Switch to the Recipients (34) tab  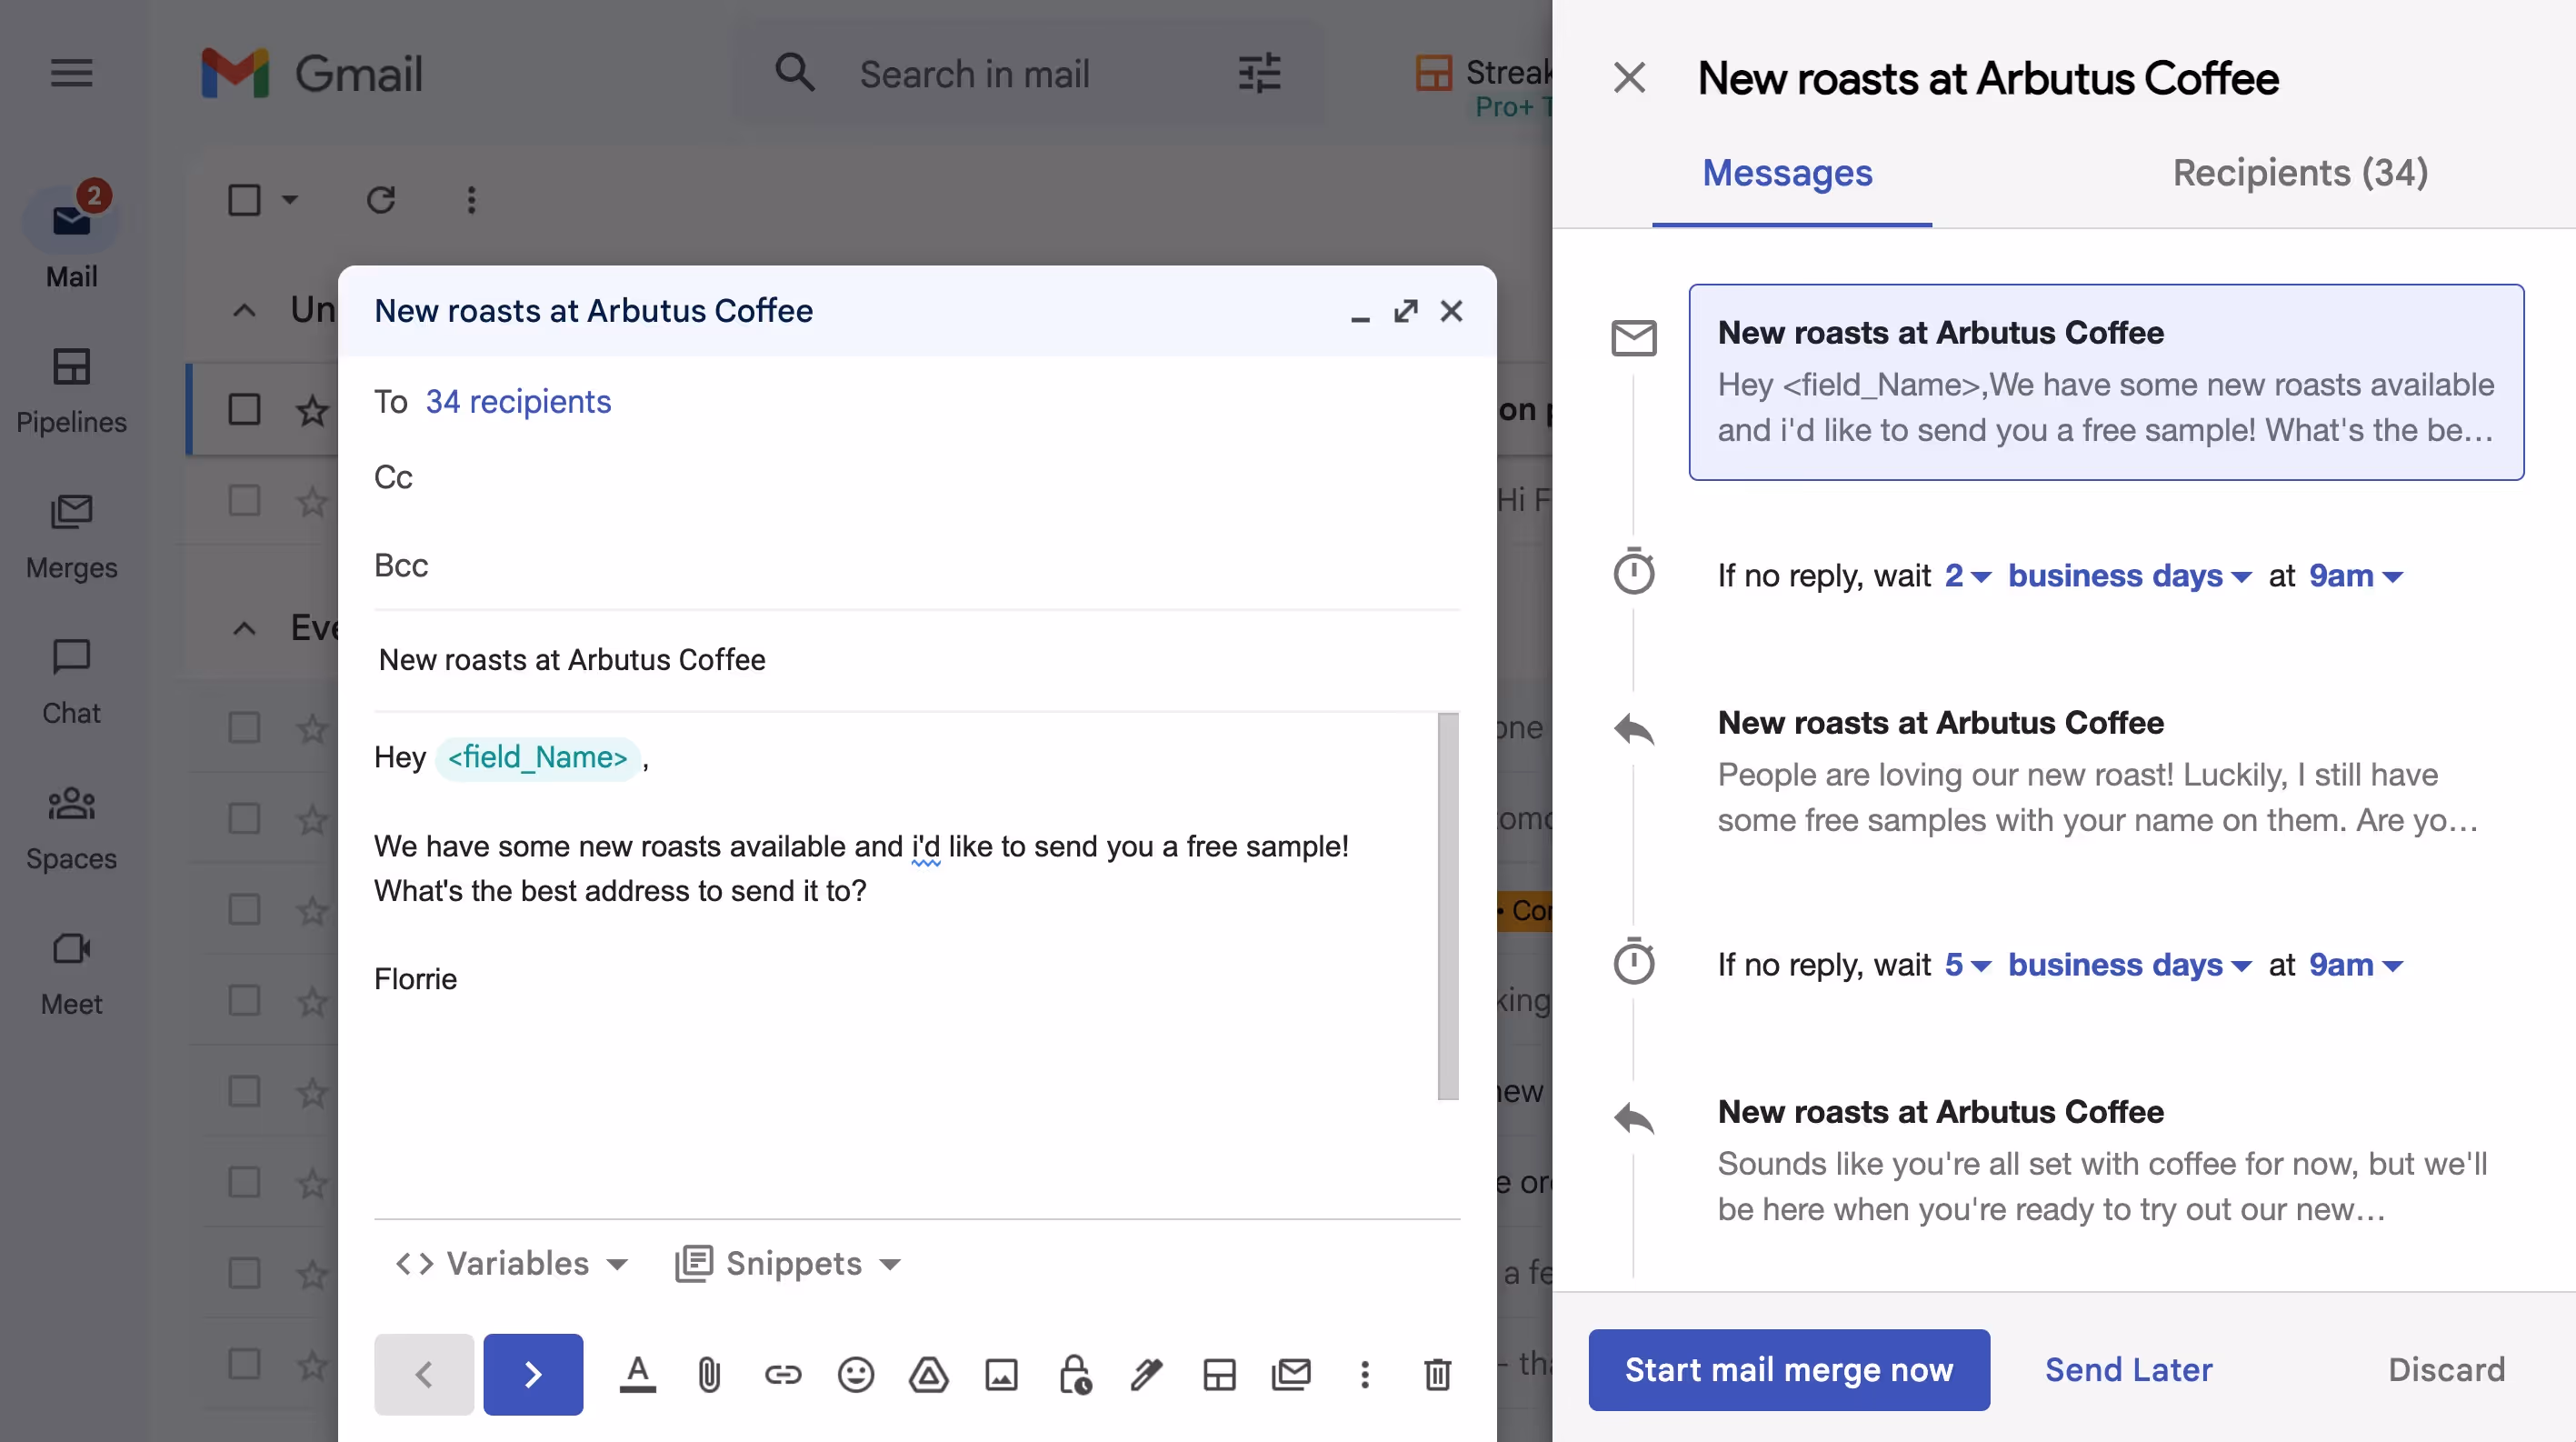(2299, 173)
